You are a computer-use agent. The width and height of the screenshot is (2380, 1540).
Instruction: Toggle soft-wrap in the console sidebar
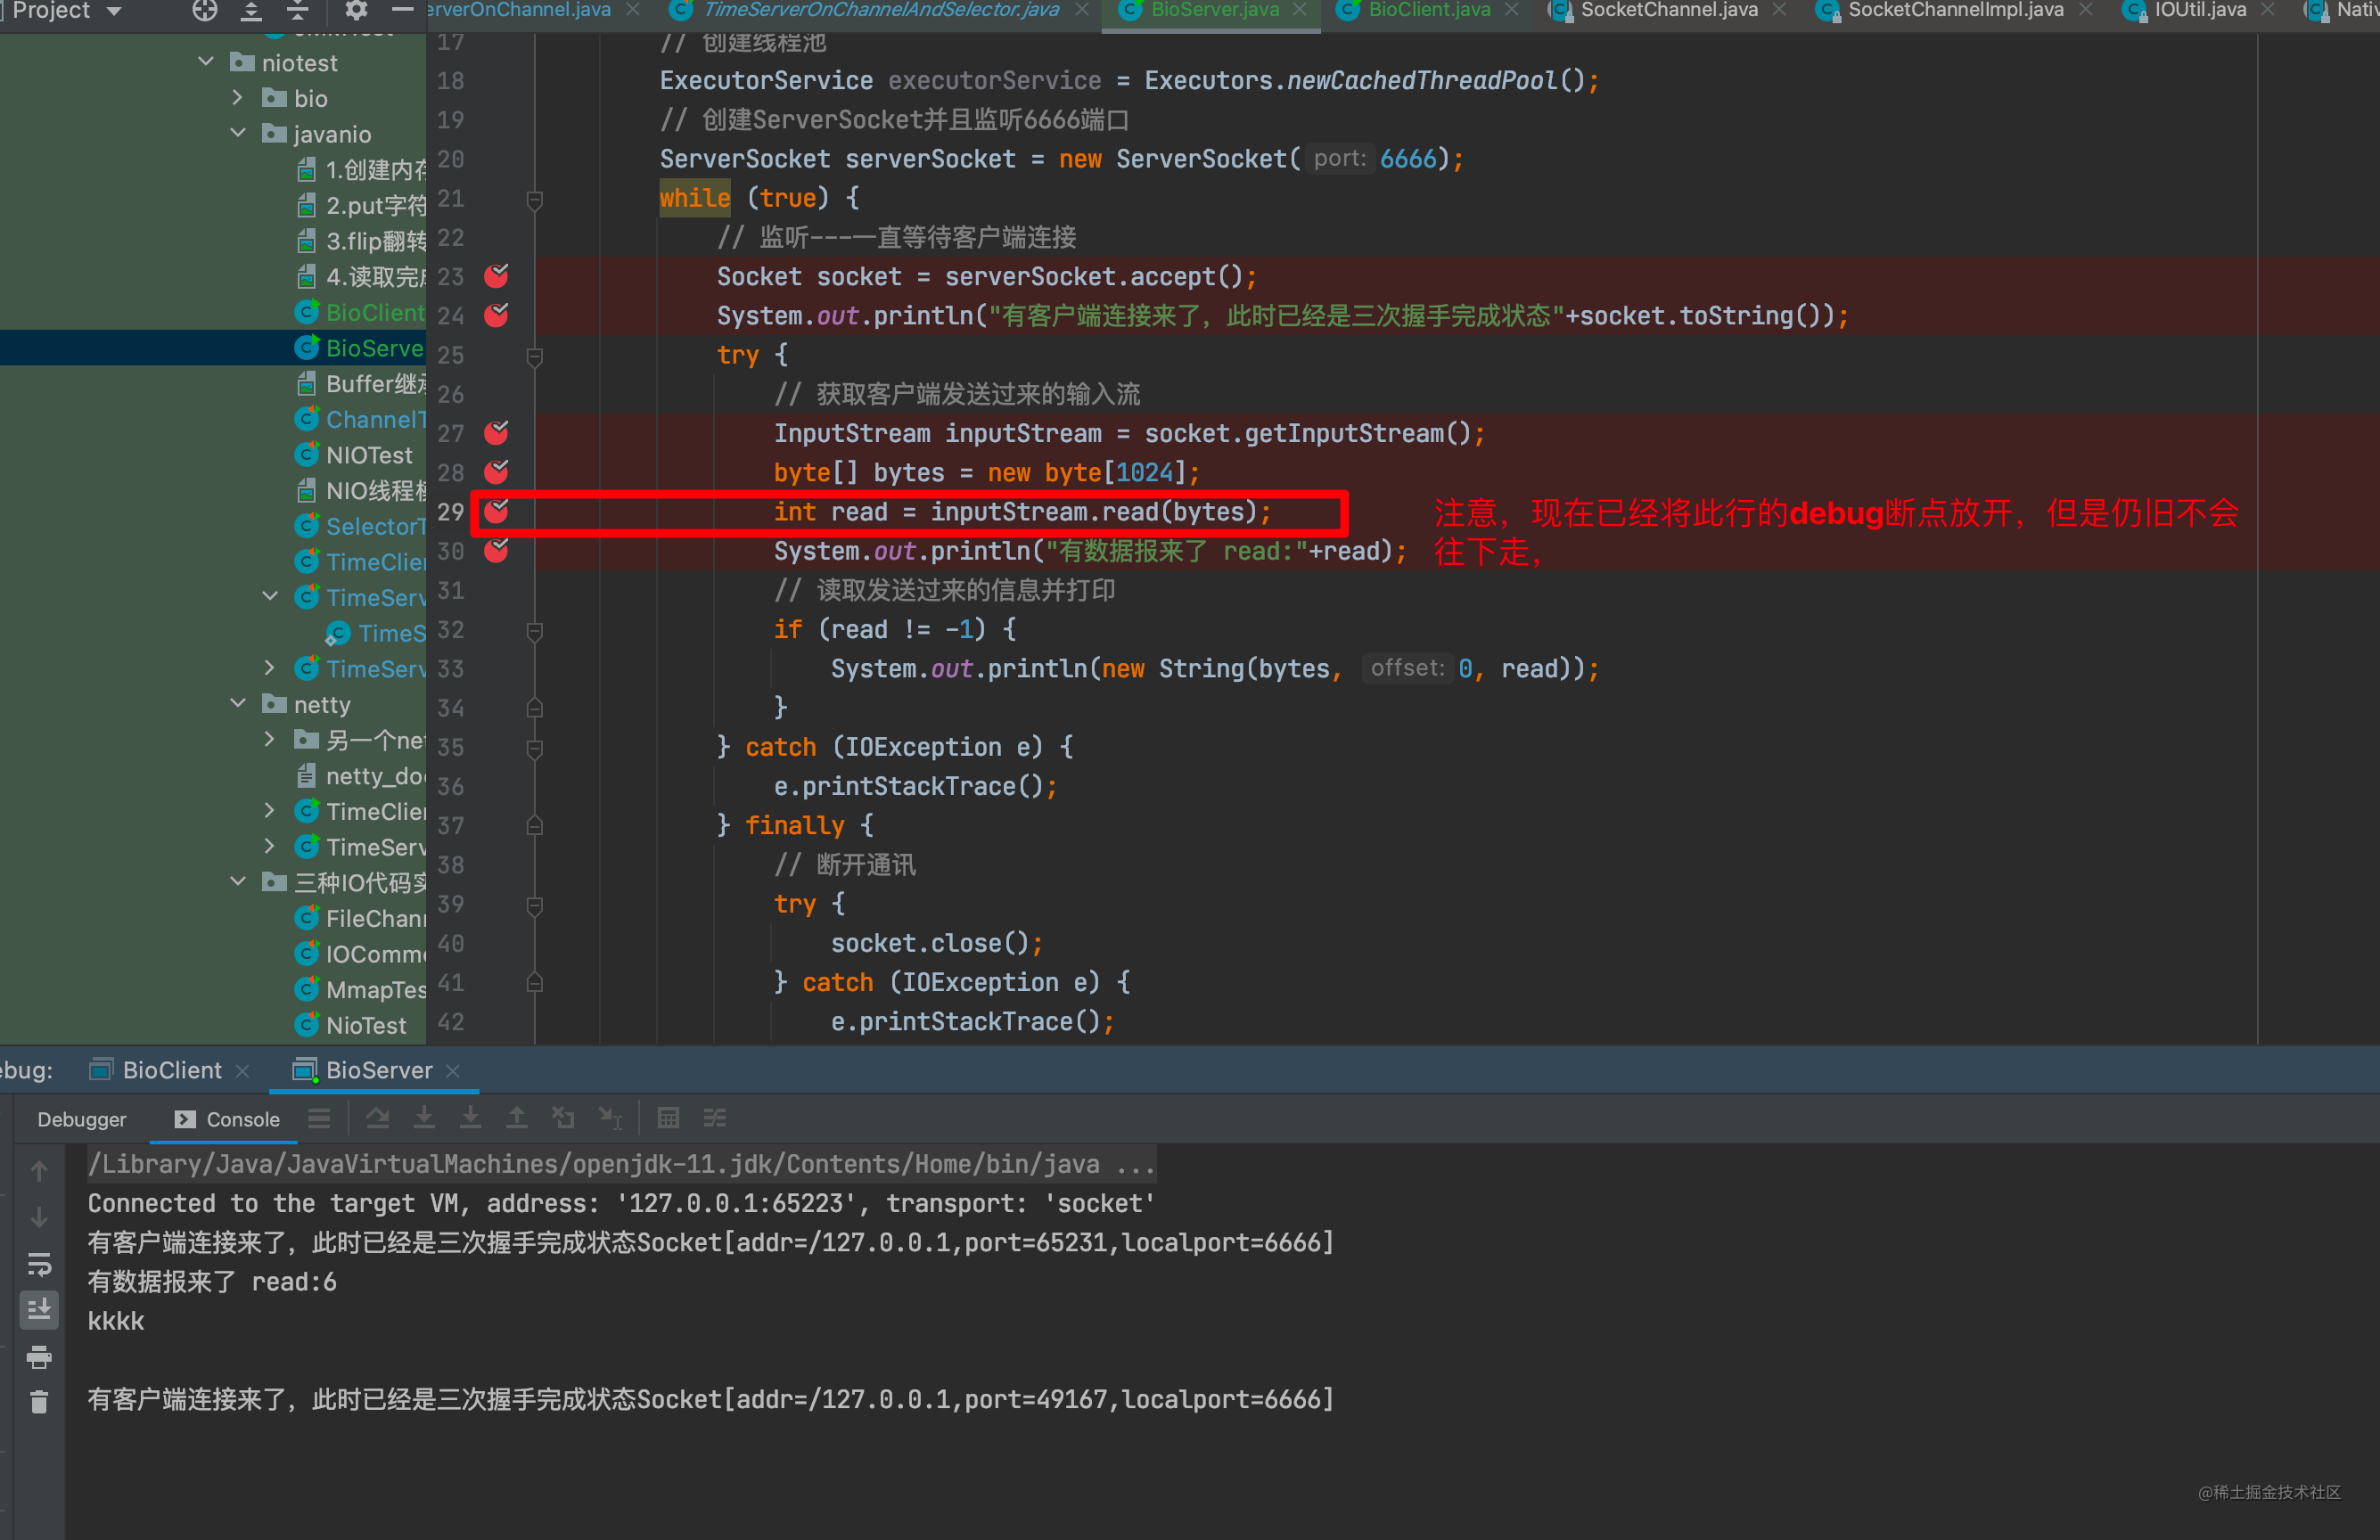click(39, 1264)
